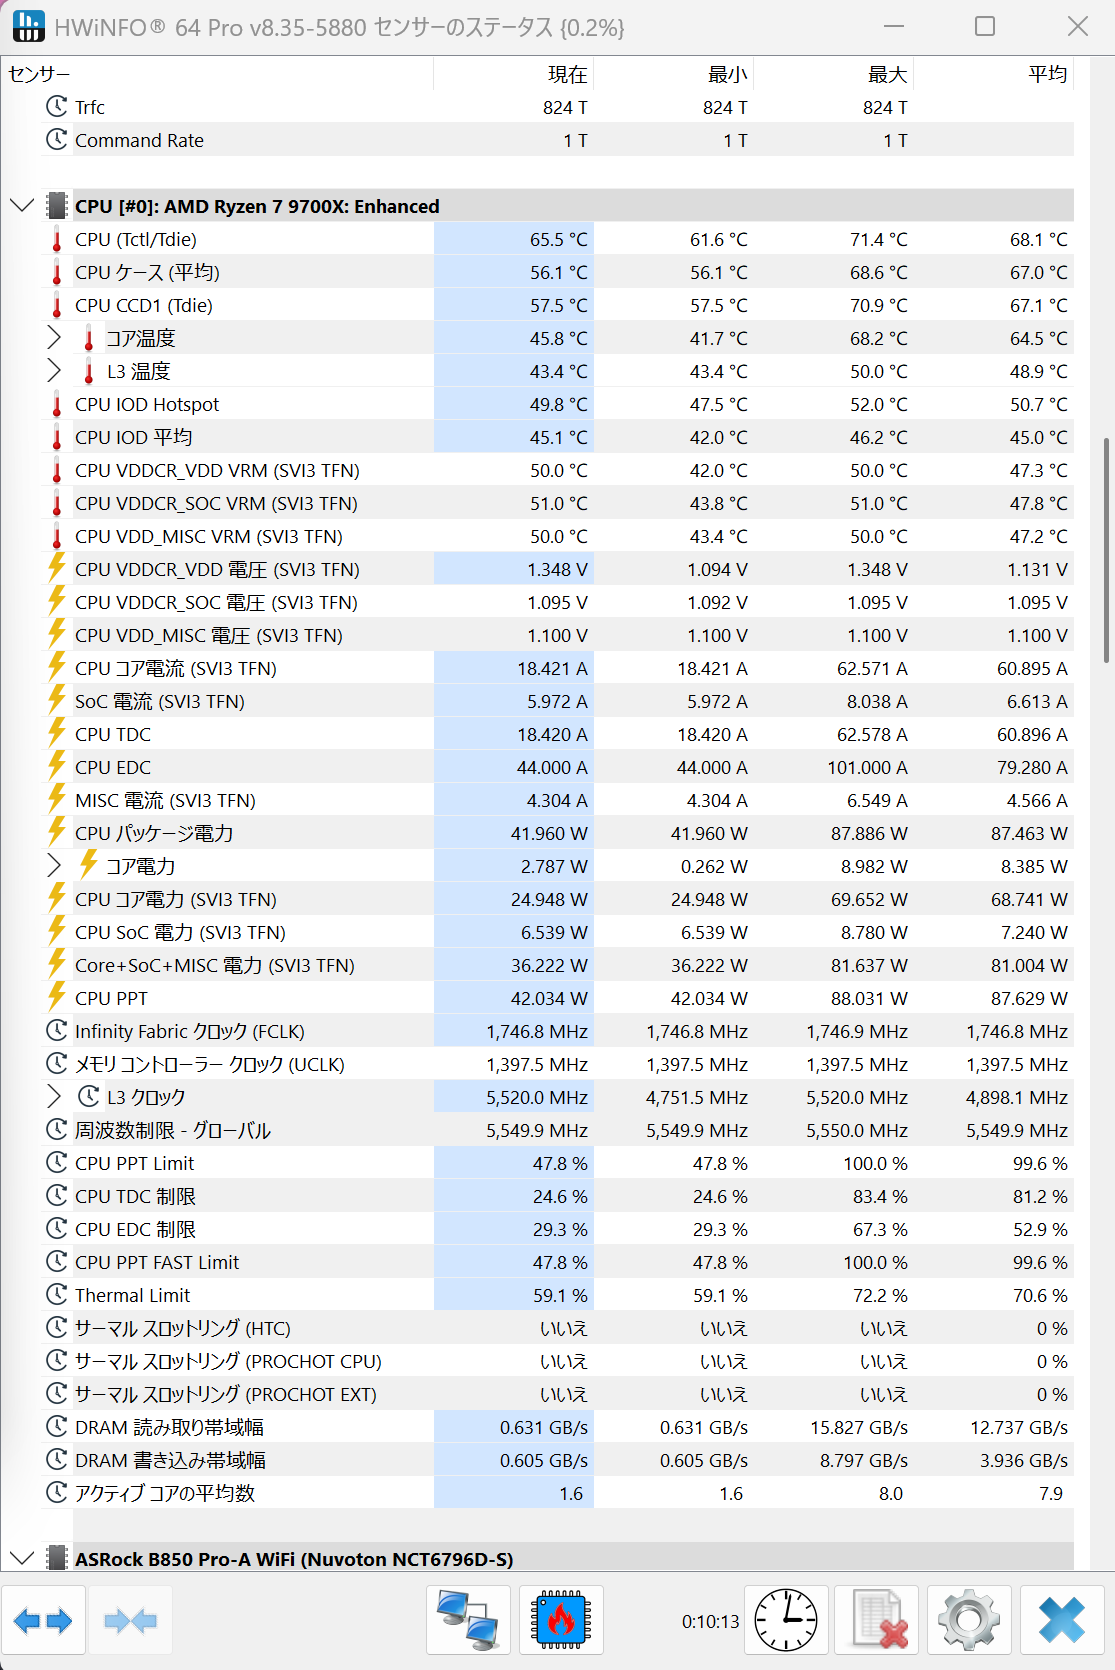The image size is (1115, 1670).
Task: Click the logging document icon
Action: (877, 1621)
